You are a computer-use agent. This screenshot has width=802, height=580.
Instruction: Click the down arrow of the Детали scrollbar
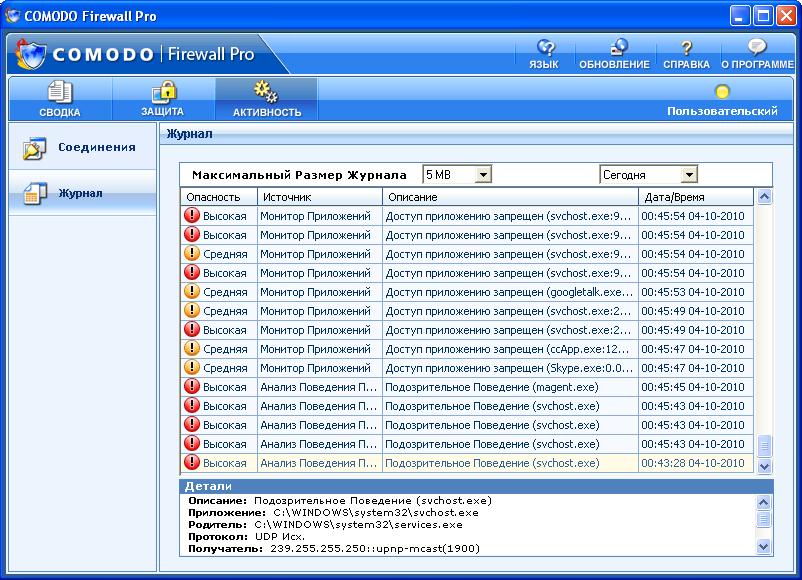(x=763, y=547)
